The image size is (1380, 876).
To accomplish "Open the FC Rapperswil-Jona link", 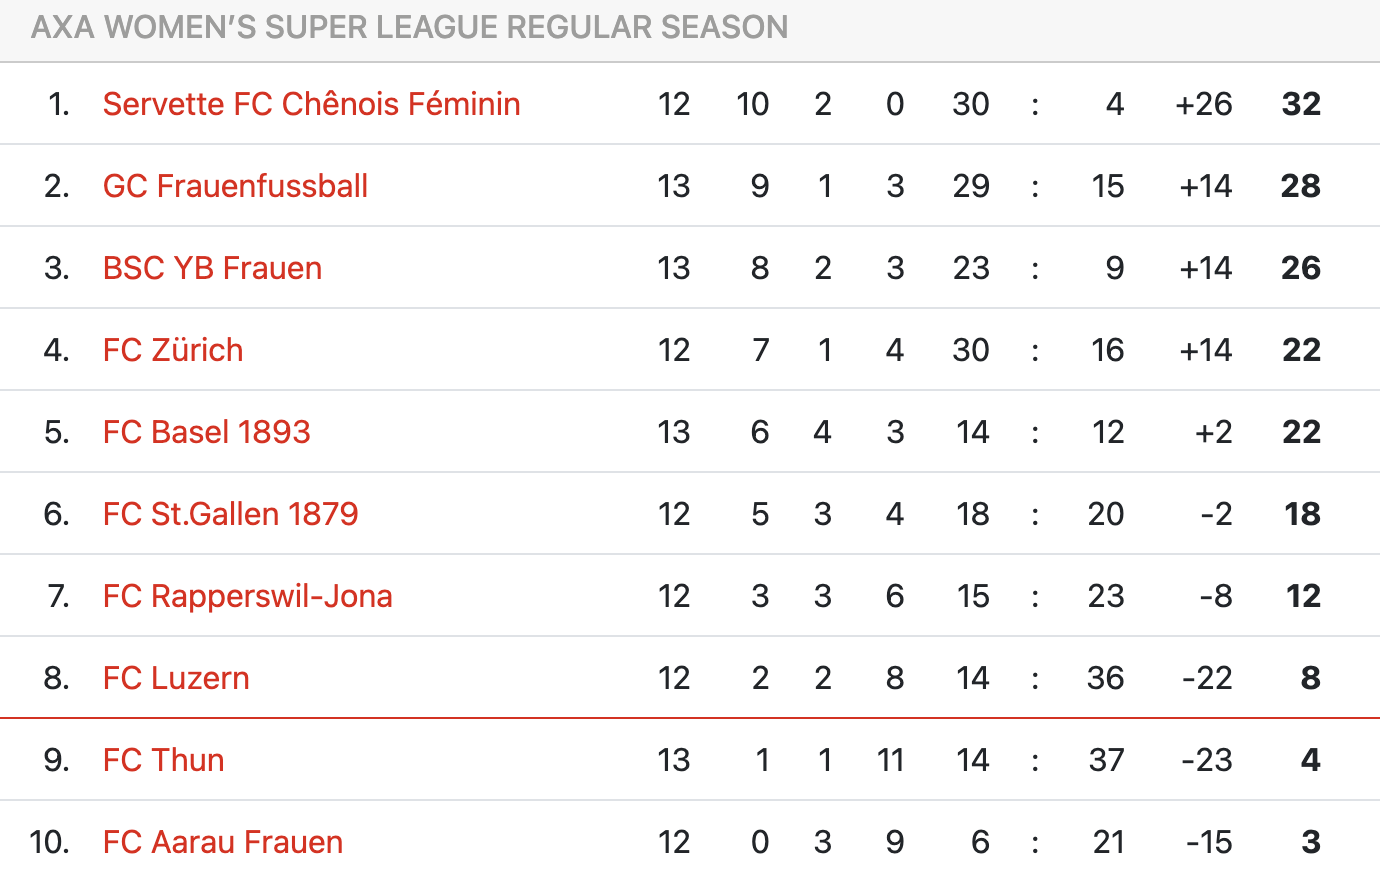I will tap(247, 596).
